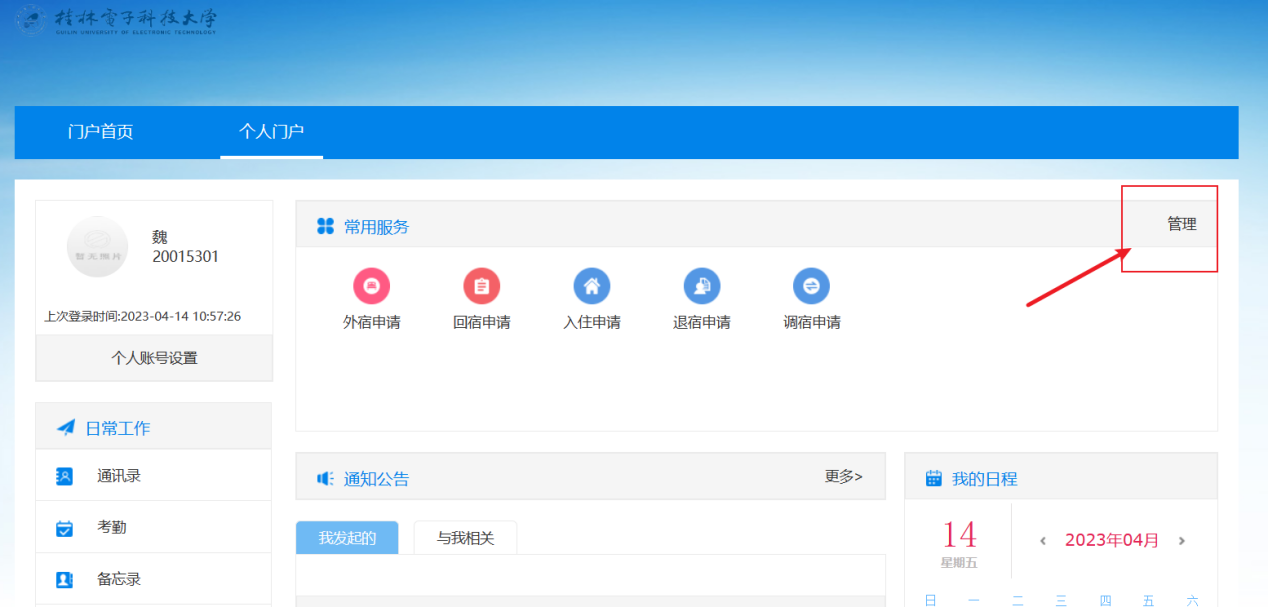Click the 通讯录 contacts icon
The image size is (1268, 607).
65,476
